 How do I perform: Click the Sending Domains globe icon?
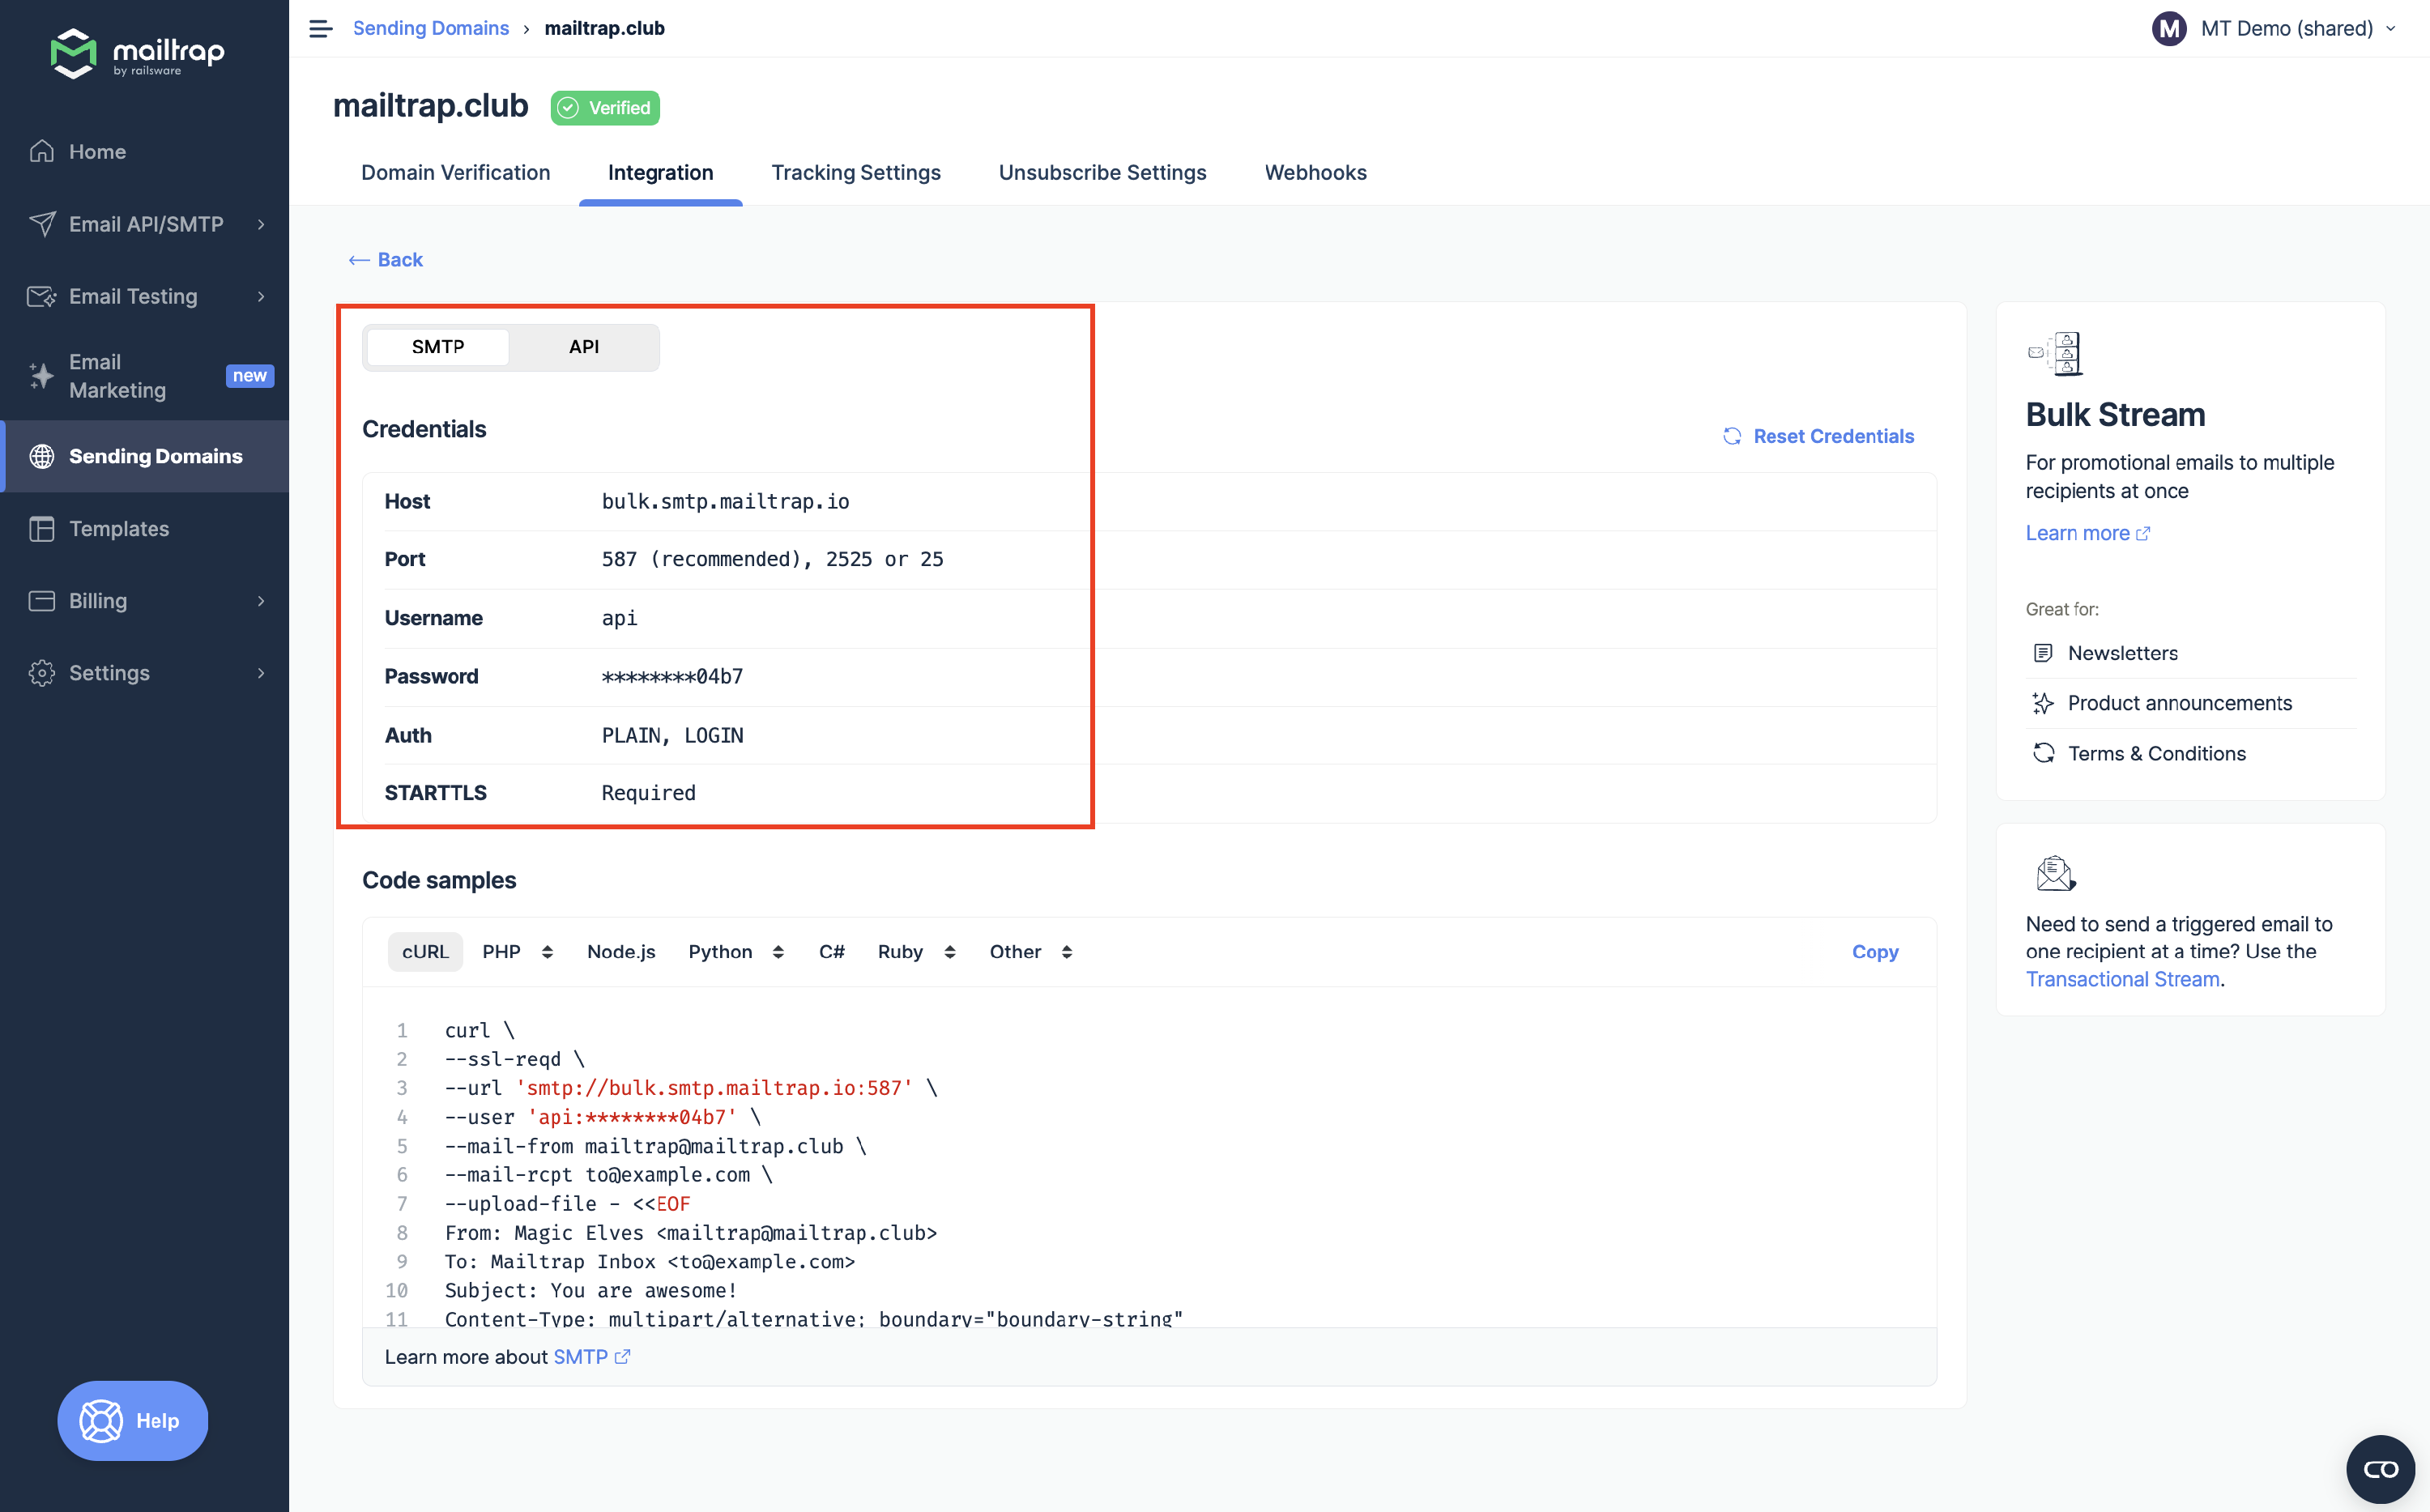pyautogui.click(x=42, y=456)
